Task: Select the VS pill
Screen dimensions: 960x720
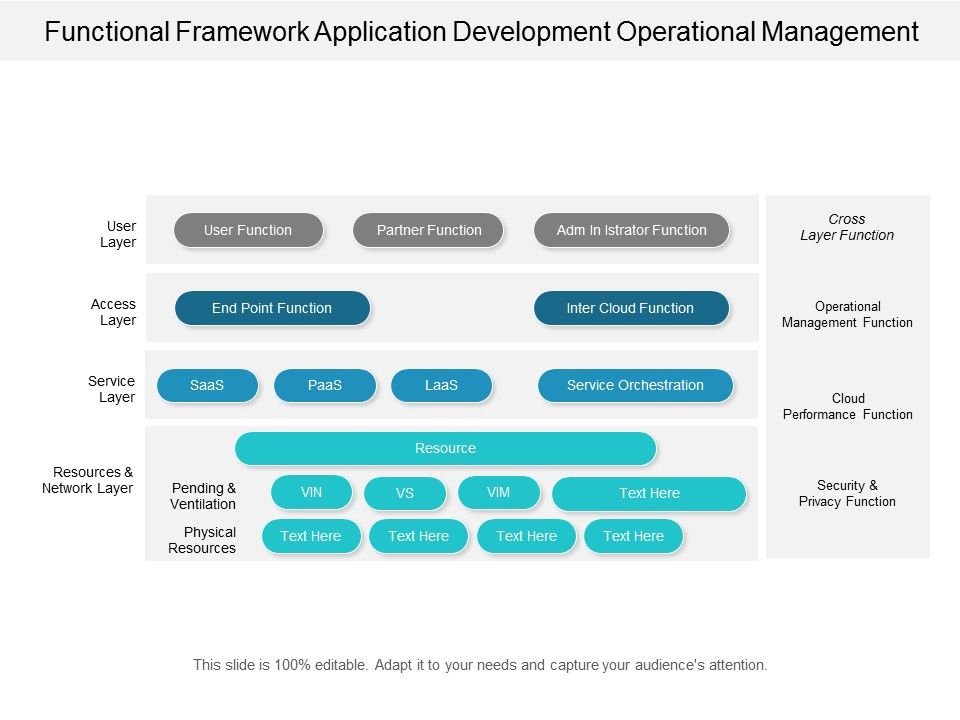Action: coord(405,493)
